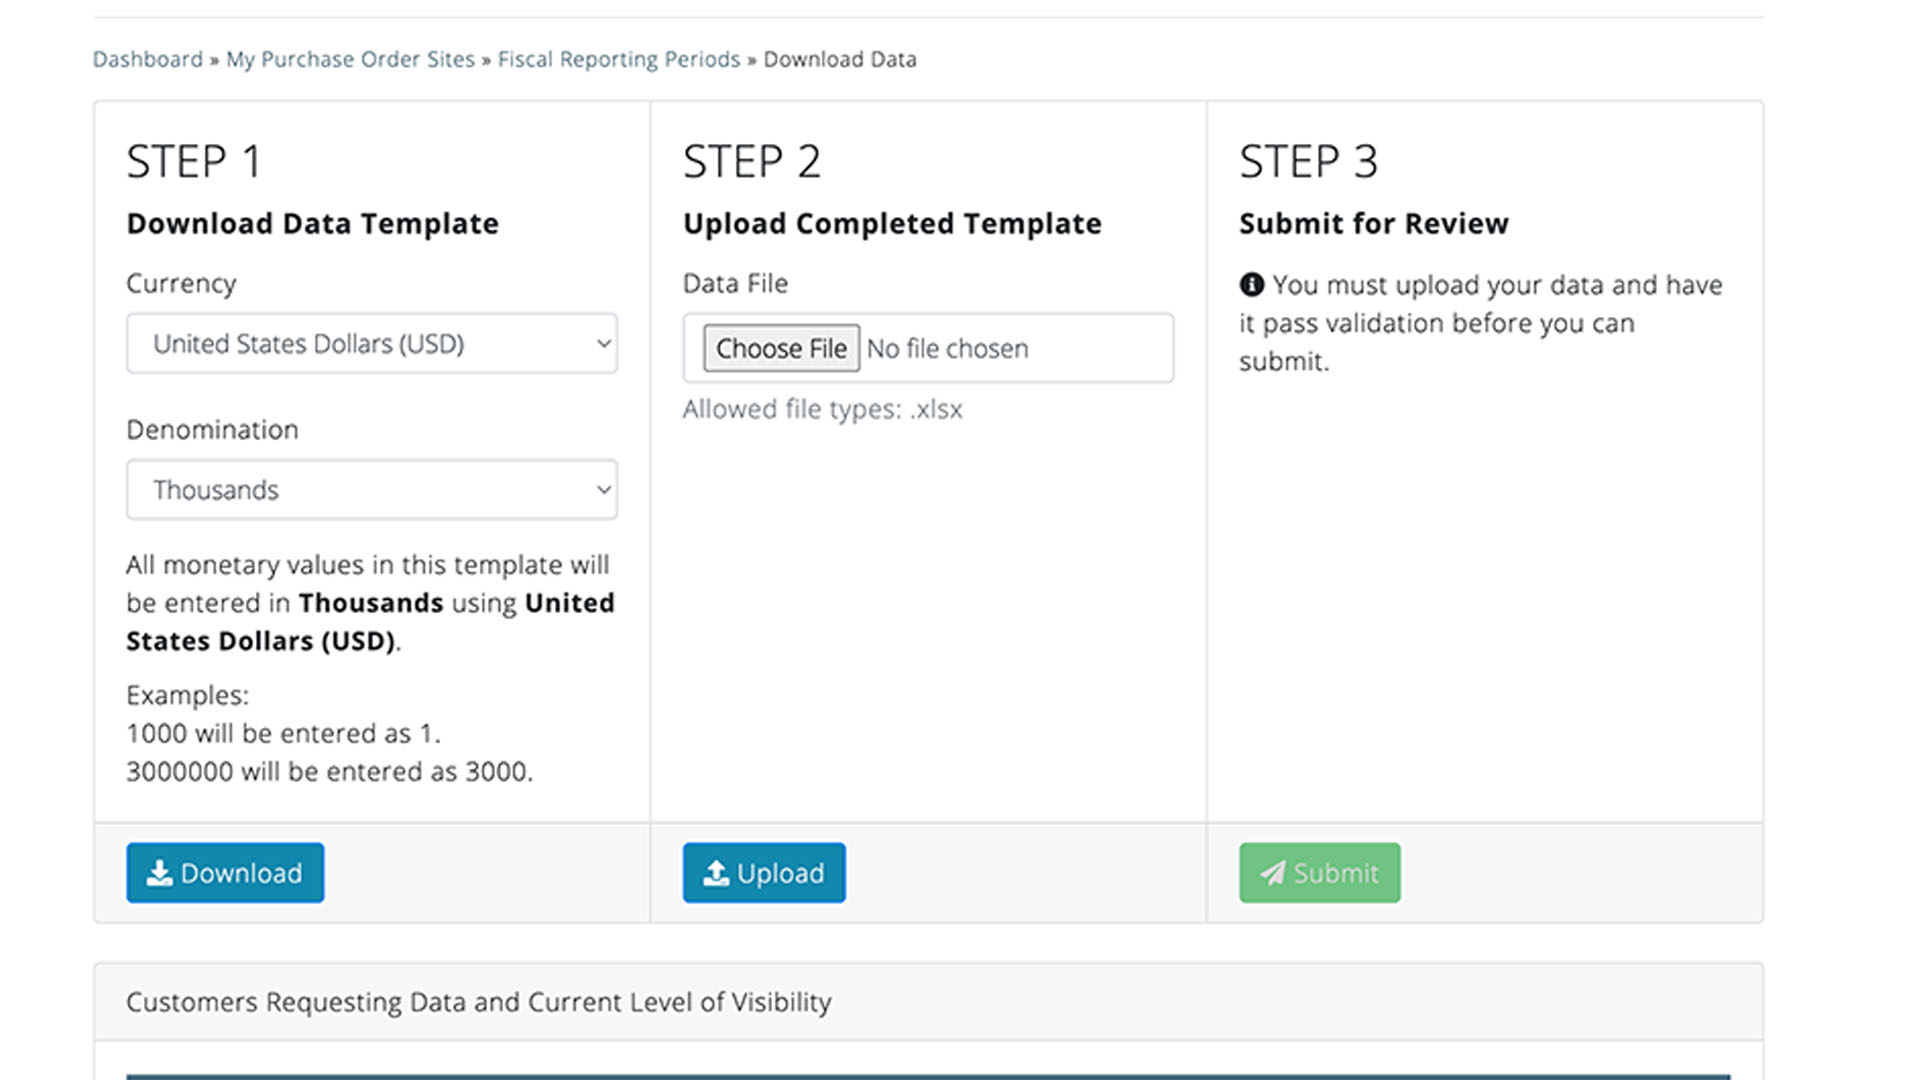Open the Currency dropdown showing United States Dollars
The image size is (1920, 1080).
(x=371, y=344)
